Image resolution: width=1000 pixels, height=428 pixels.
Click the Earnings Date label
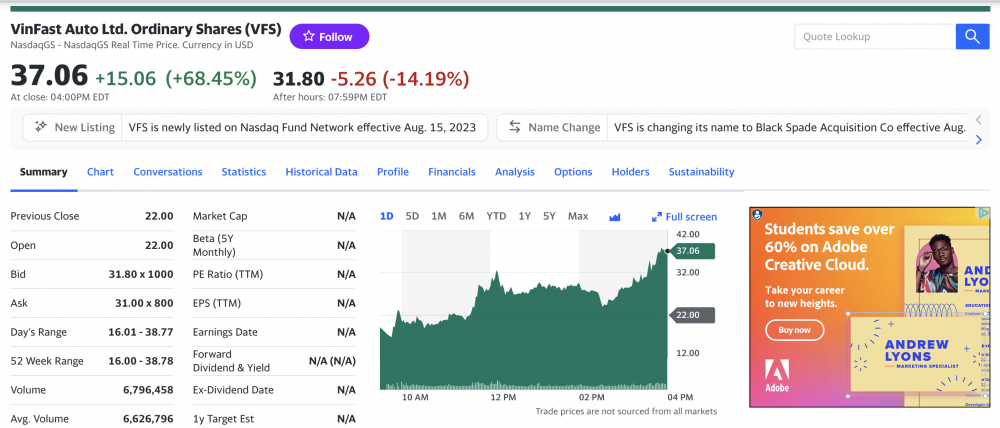(225, 332)
